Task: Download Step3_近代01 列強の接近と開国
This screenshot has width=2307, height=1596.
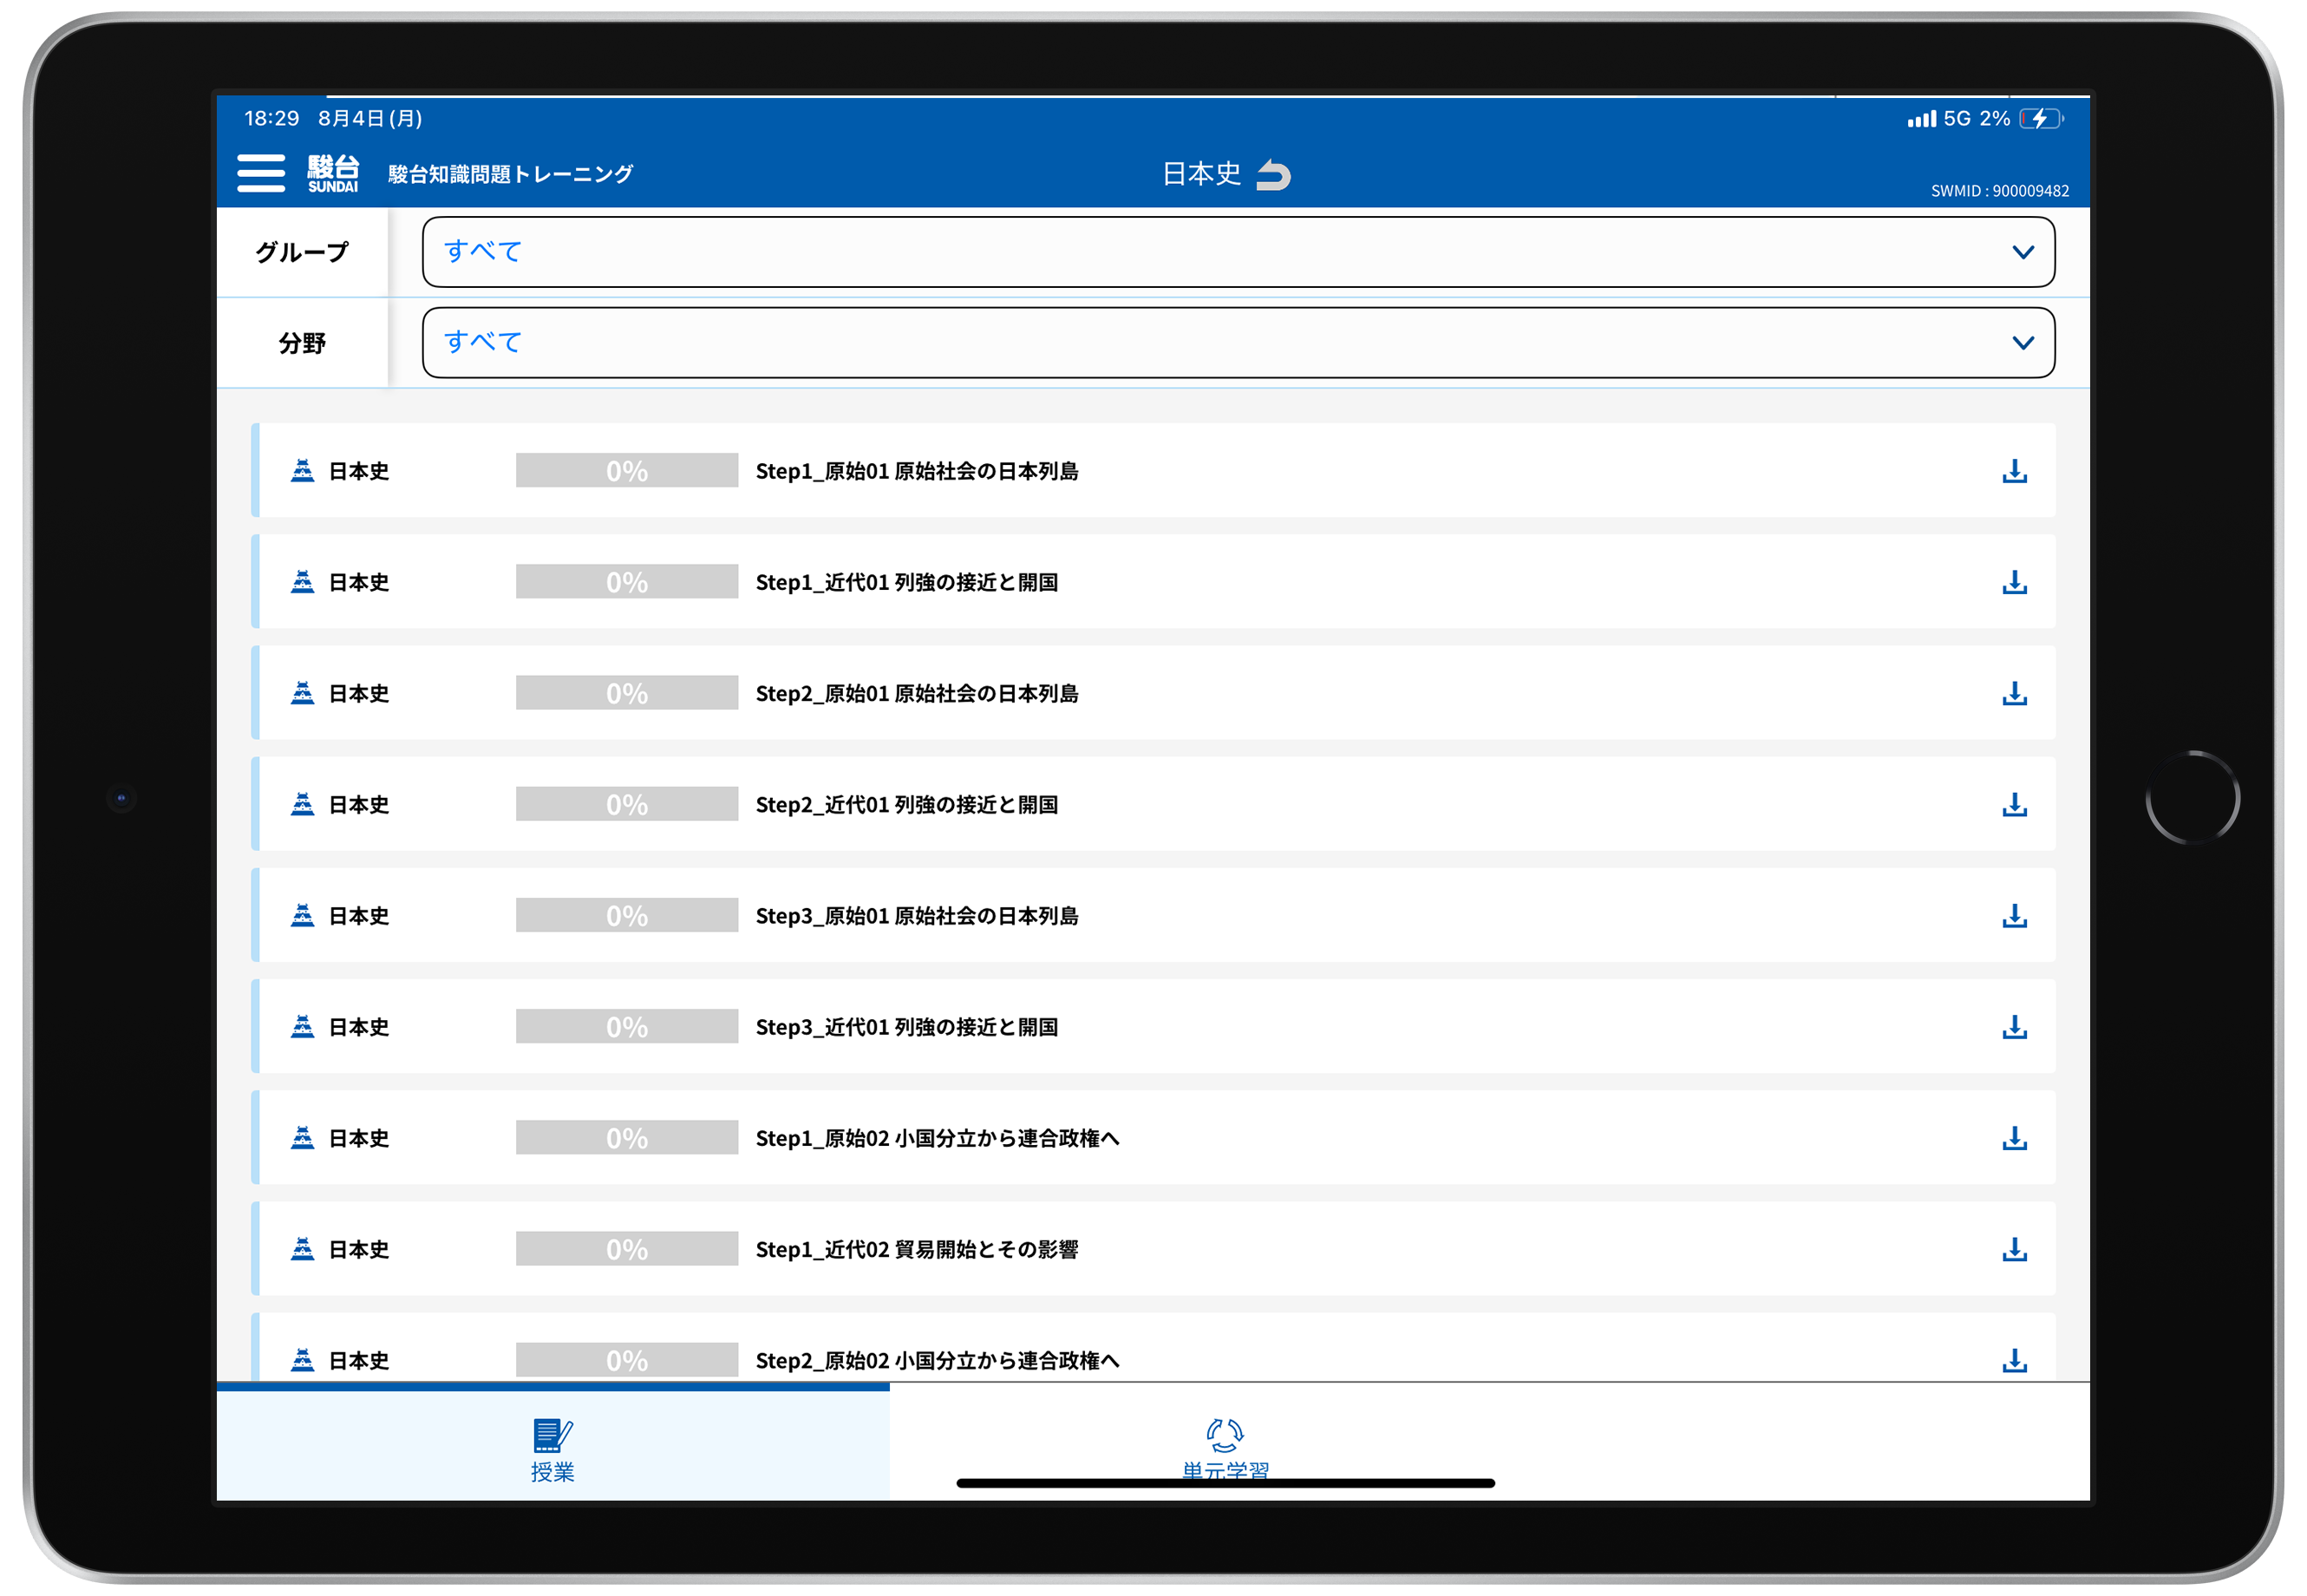Action: point(2014,1027)
